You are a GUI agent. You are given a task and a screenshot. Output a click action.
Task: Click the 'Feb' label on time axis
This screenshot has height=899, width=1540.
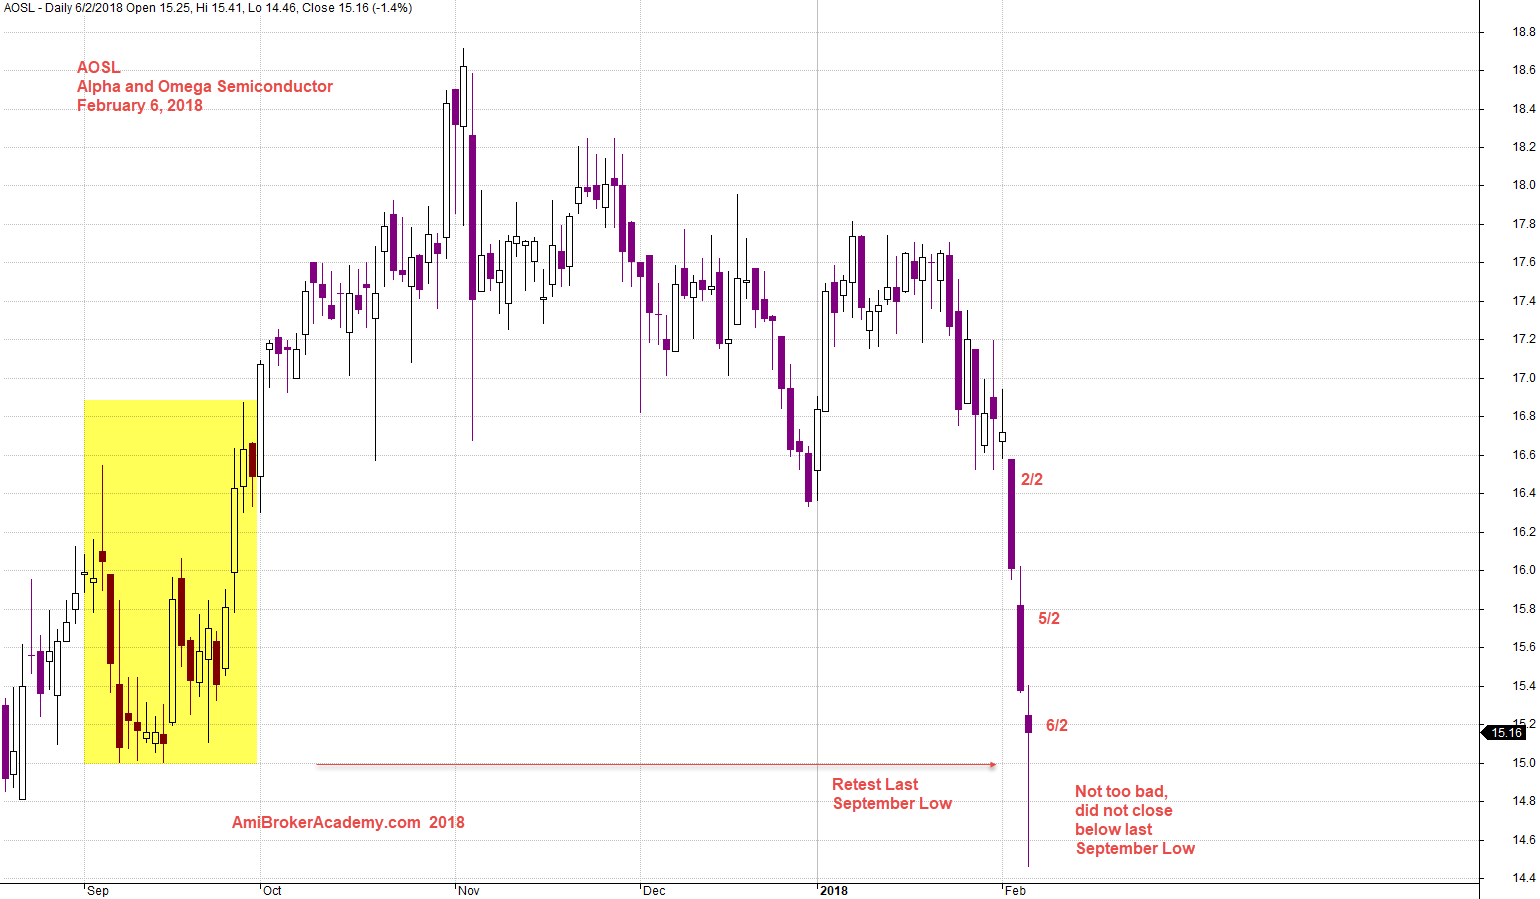click(1015, 891)
